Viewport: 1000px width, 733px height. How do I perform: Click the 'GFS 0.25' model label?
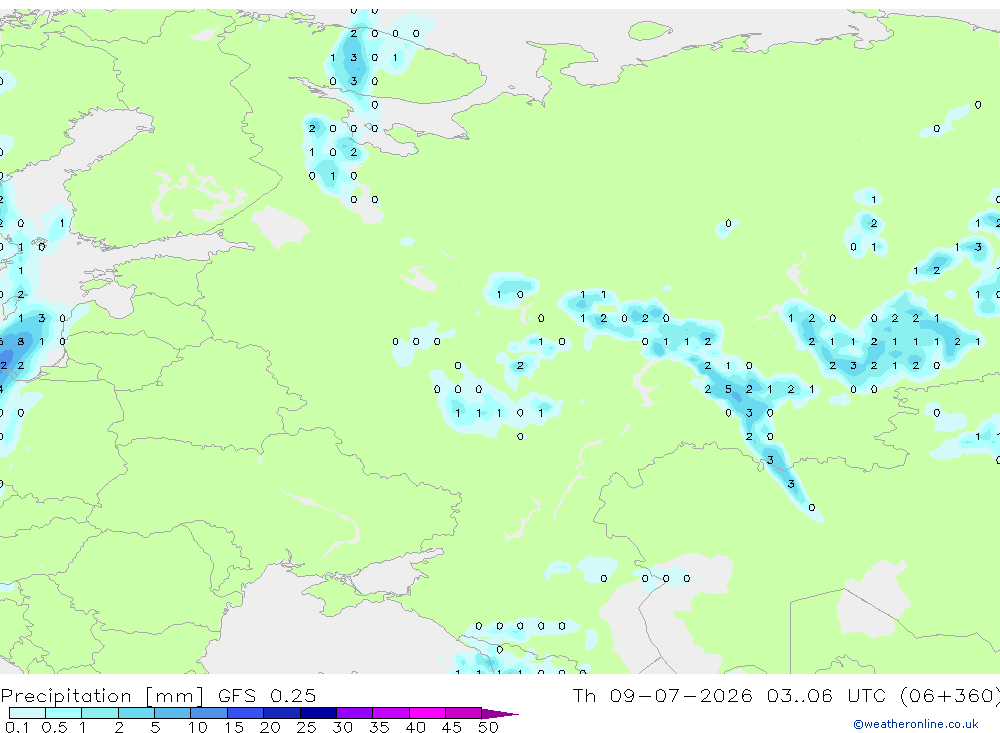[267, 695]
